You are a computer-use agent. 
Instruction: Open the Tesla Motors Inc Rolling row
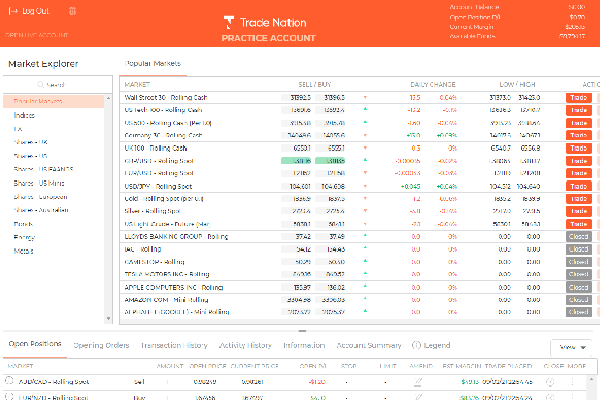coord(359,274)
